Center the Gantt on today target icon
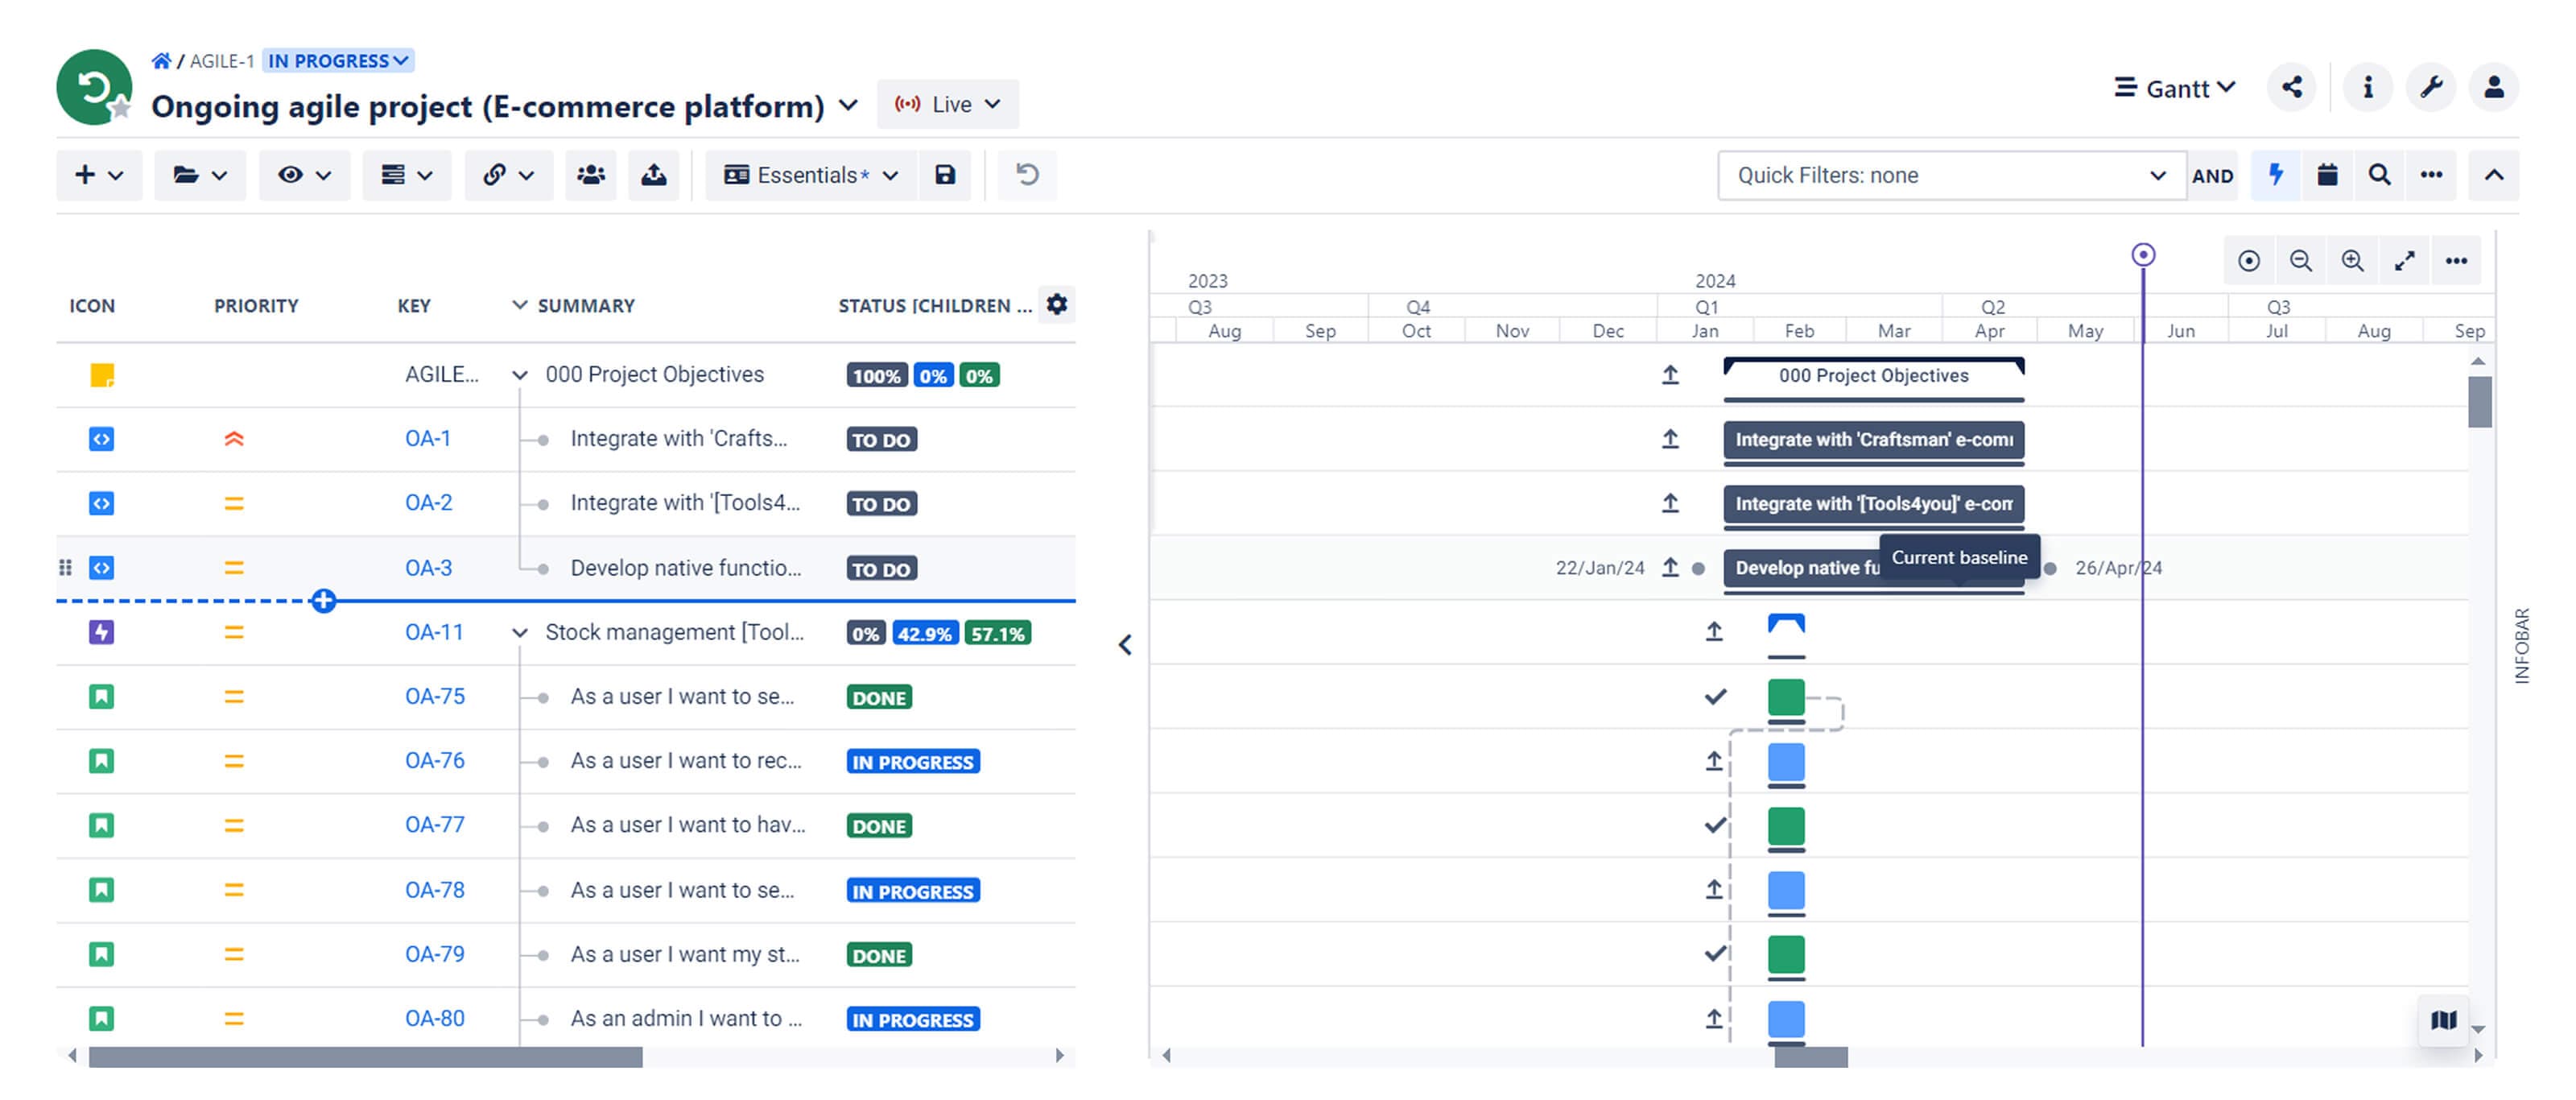The width and height of the screenshot is (2576, 1100). click(2249, 261)
